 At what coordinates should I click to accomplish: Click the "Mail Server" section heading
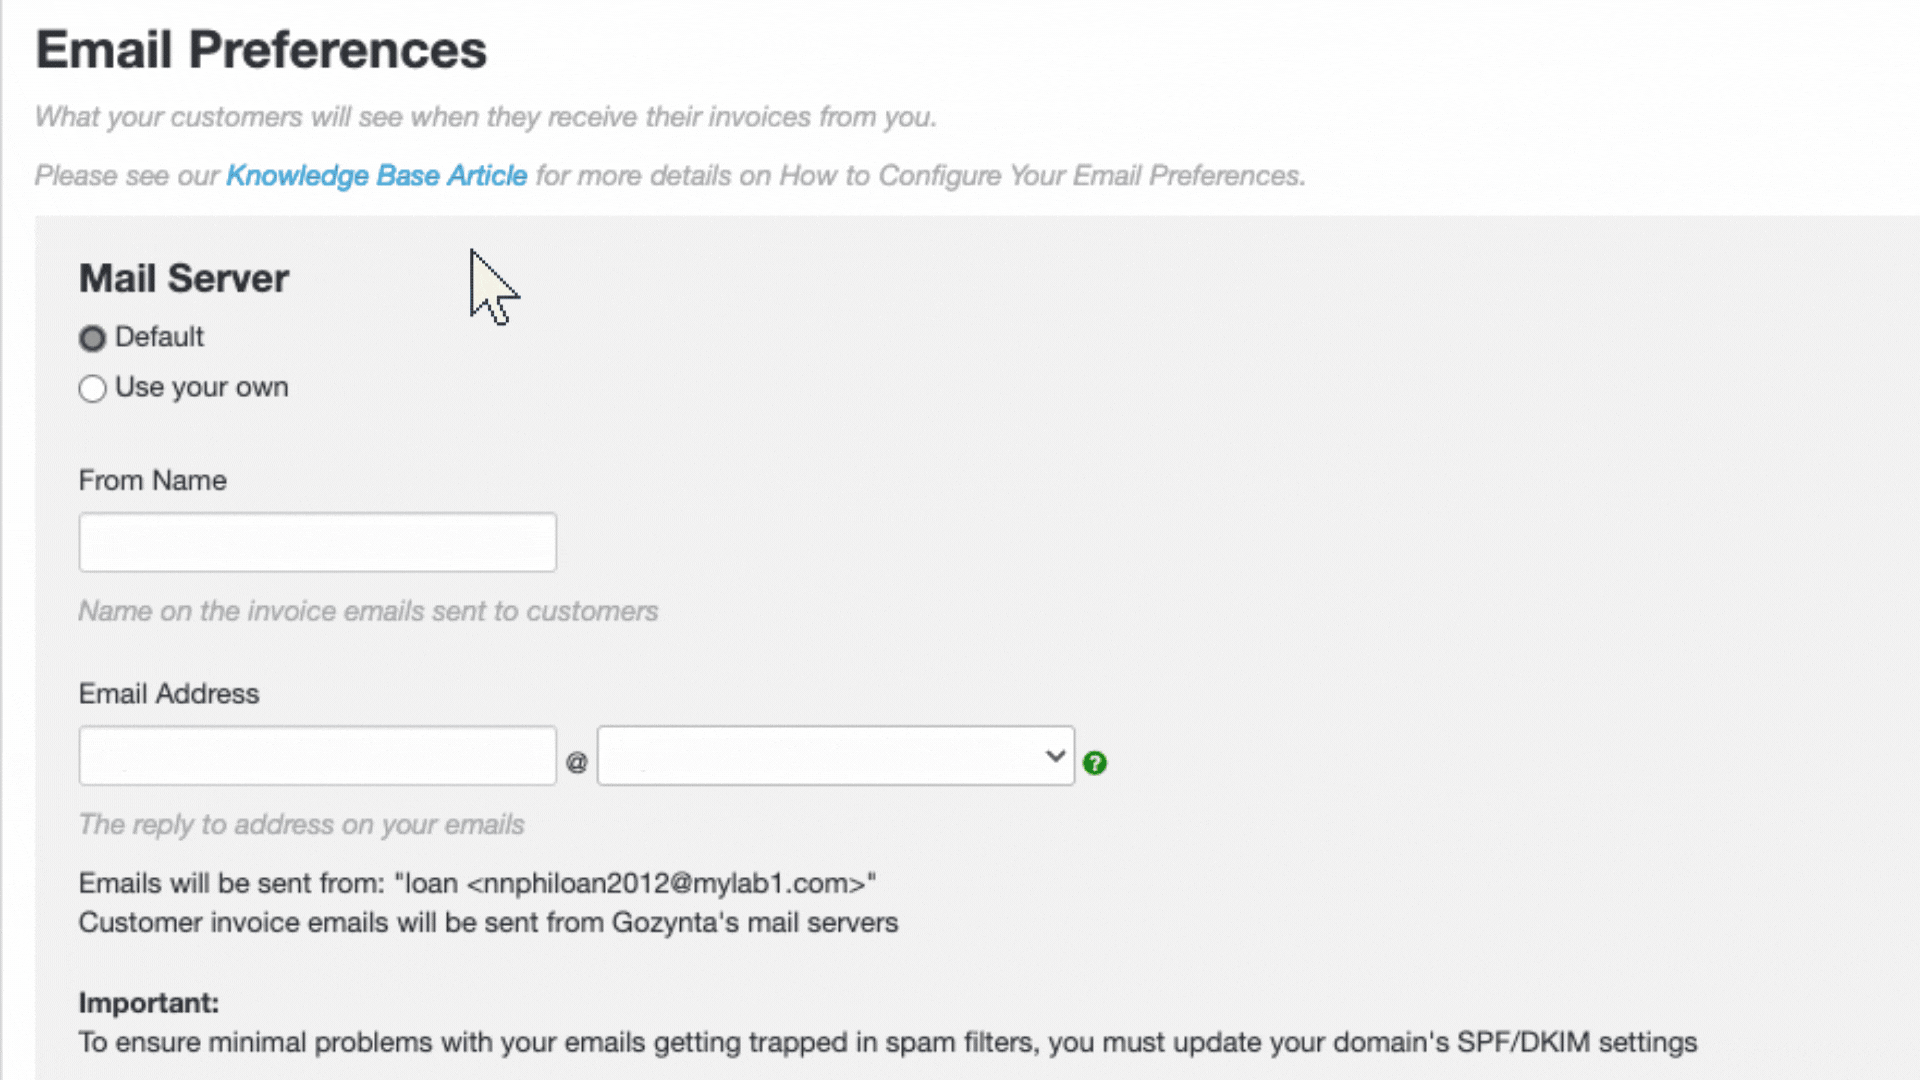(183, 278)
